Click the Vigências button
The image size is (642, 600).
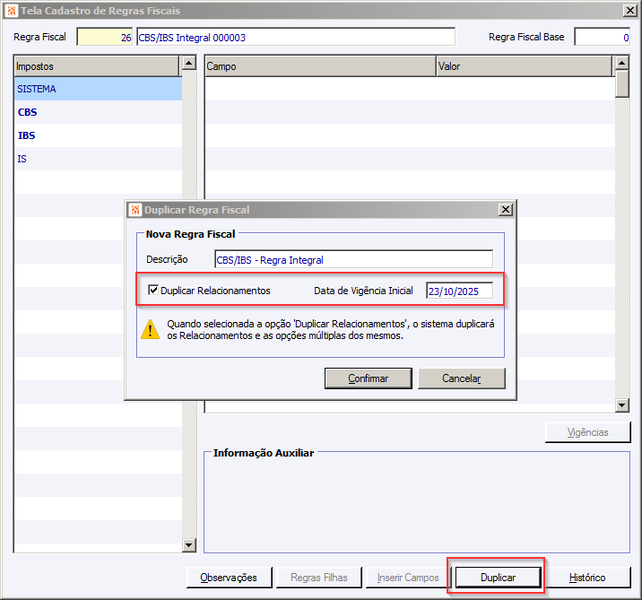(x=588, y=432)
